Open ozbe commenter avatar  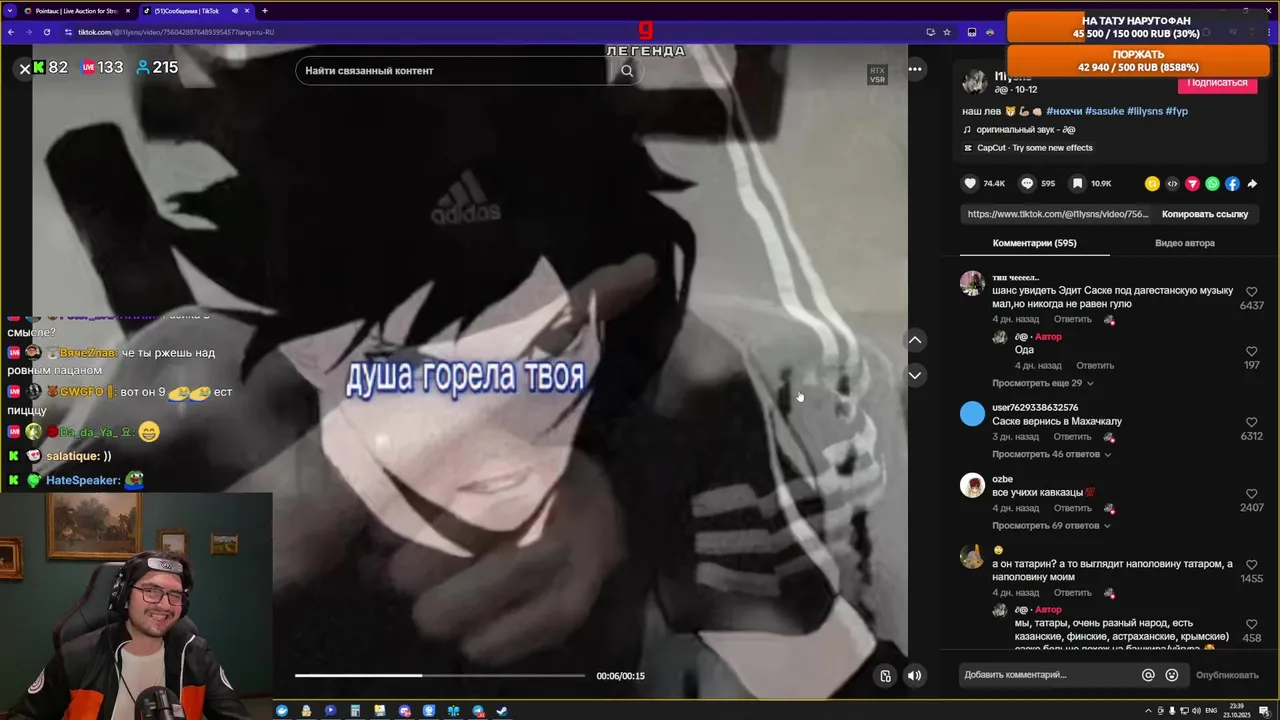[x=972, y=485]
